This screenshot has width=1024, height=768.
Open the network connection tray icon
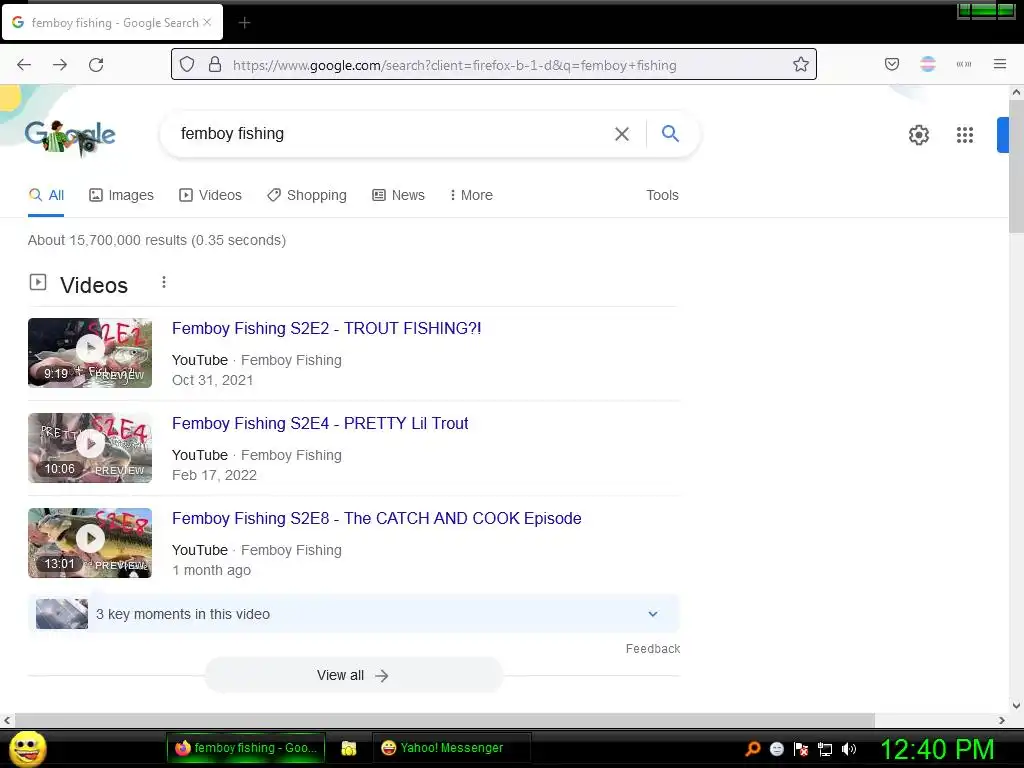point(825,749)
